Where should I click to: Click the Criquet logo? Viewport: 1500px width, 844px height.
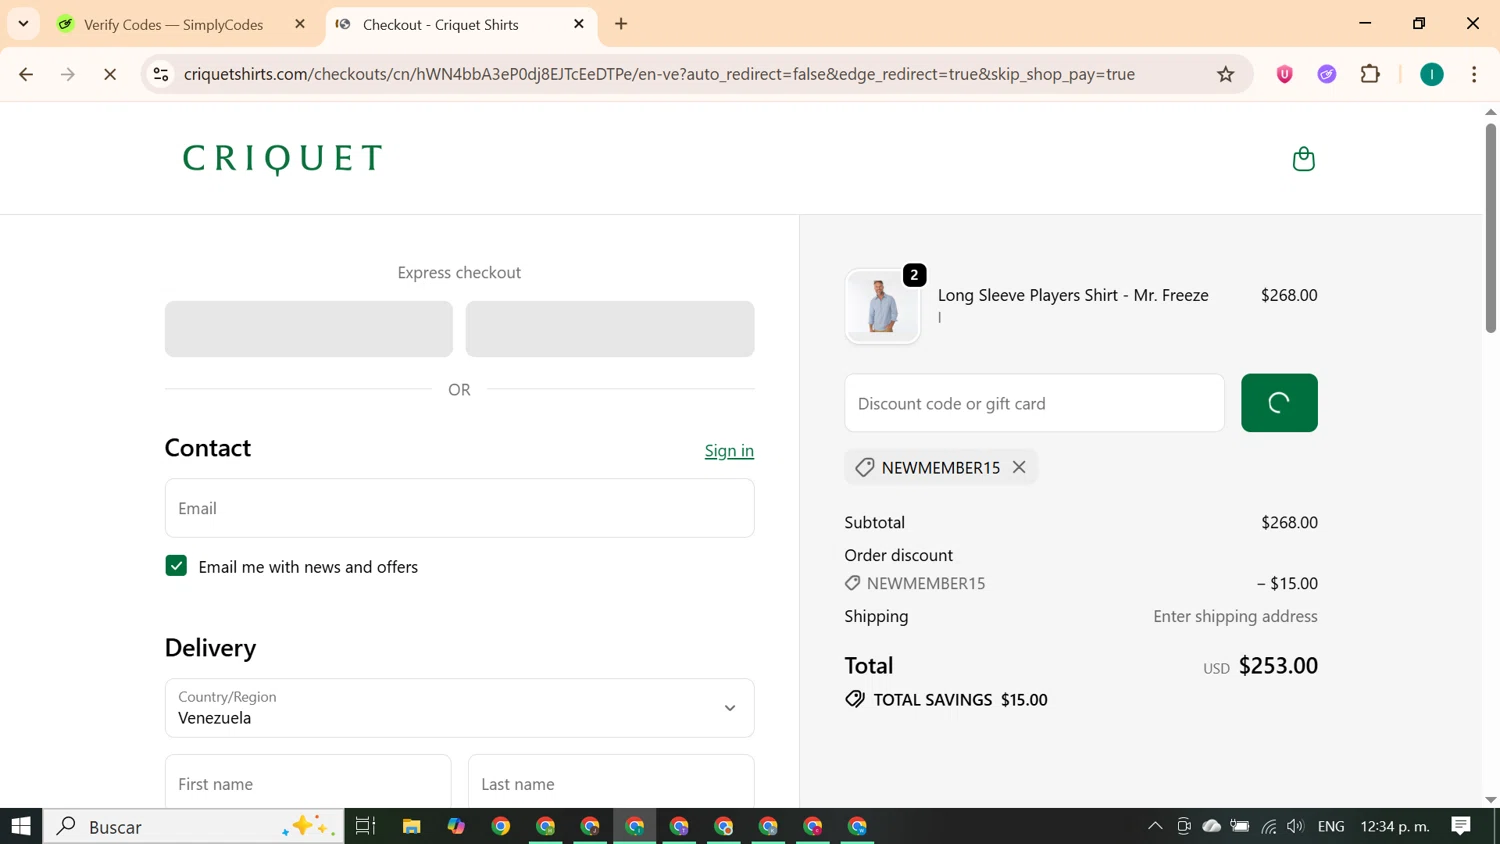(x=283, y=158)
